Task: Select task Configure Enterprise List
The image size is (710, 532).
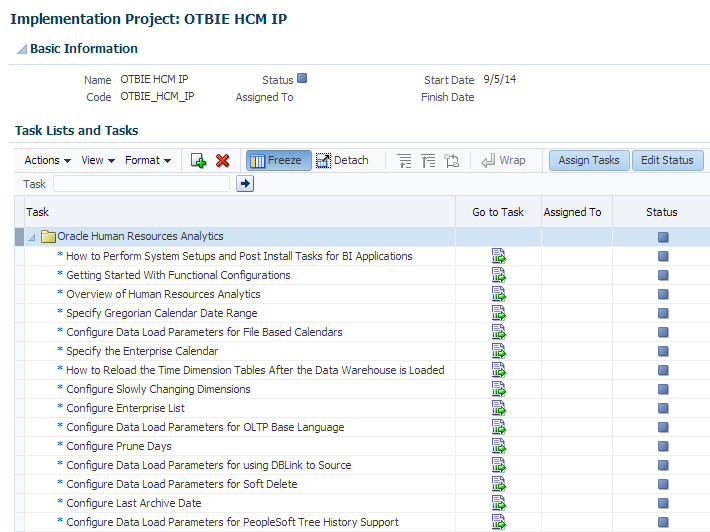Action: coord(125,408)
